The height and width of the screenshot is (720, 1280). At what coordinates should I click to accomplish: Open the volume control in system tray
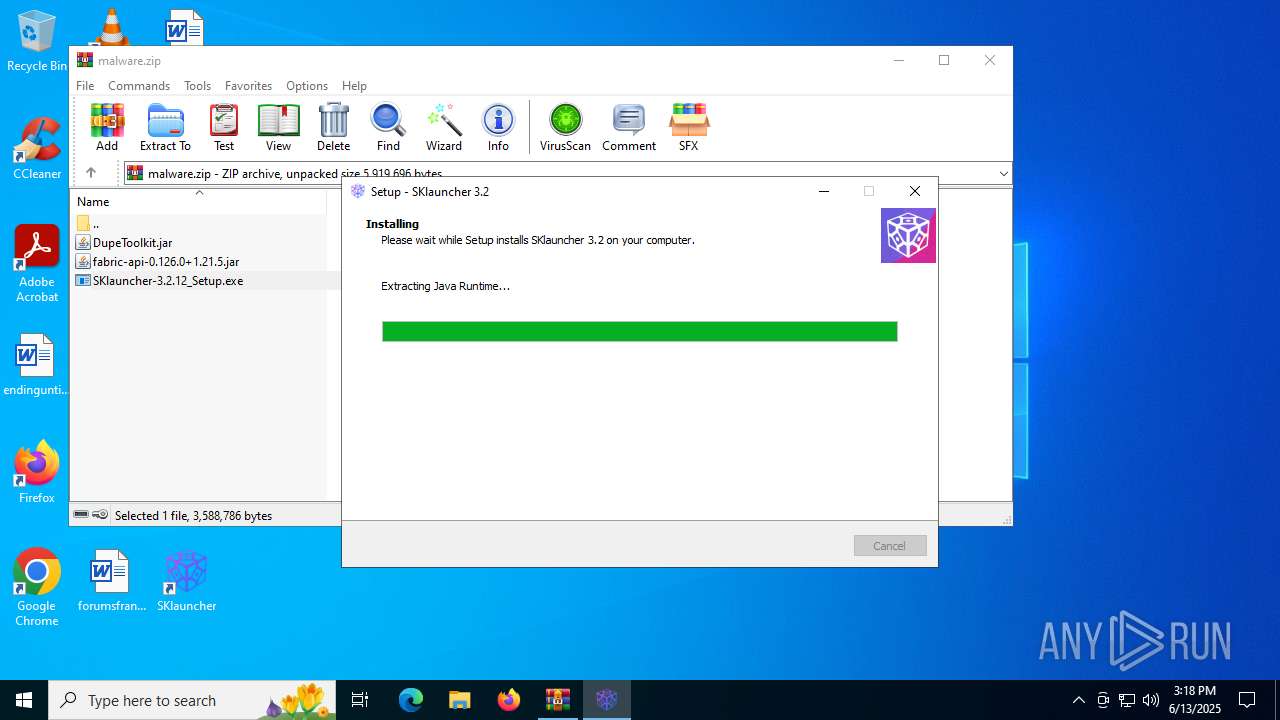point(1151,700)
